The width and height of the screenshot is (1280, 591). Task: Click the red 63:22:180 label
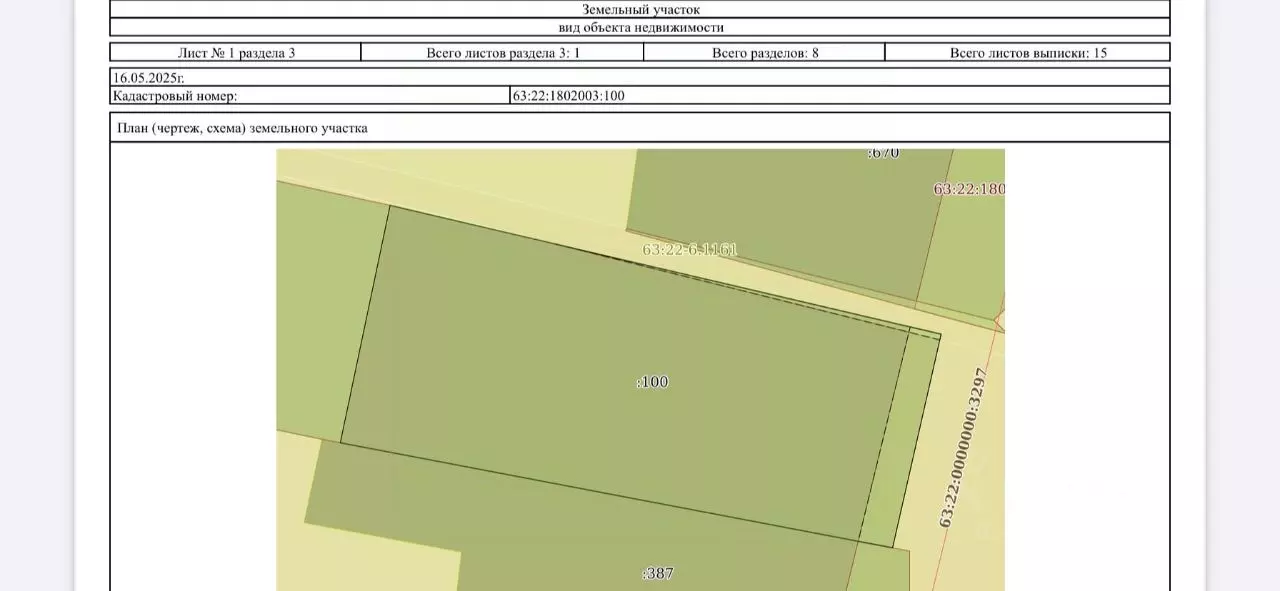969,188
